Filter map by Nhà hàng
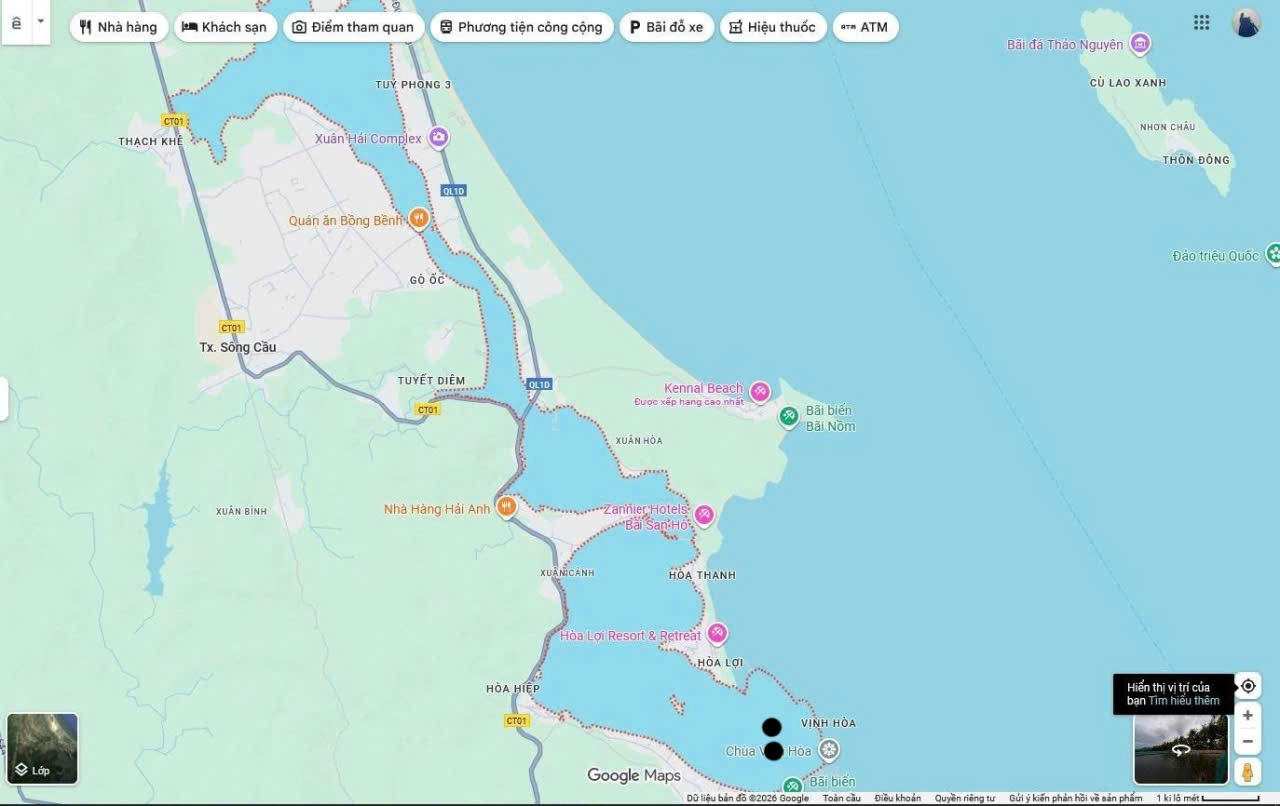 click(118, 27)
